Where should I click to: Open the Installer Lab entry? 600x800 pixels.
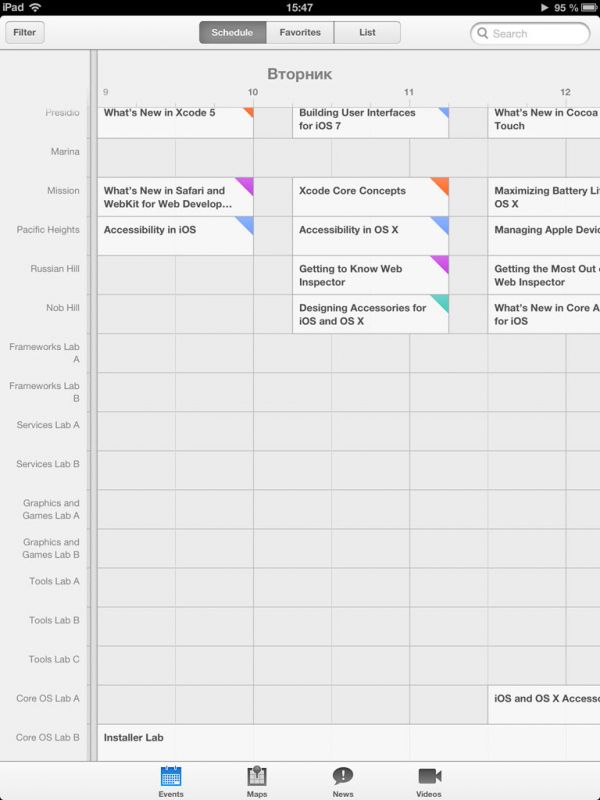(x=348, y=742)
